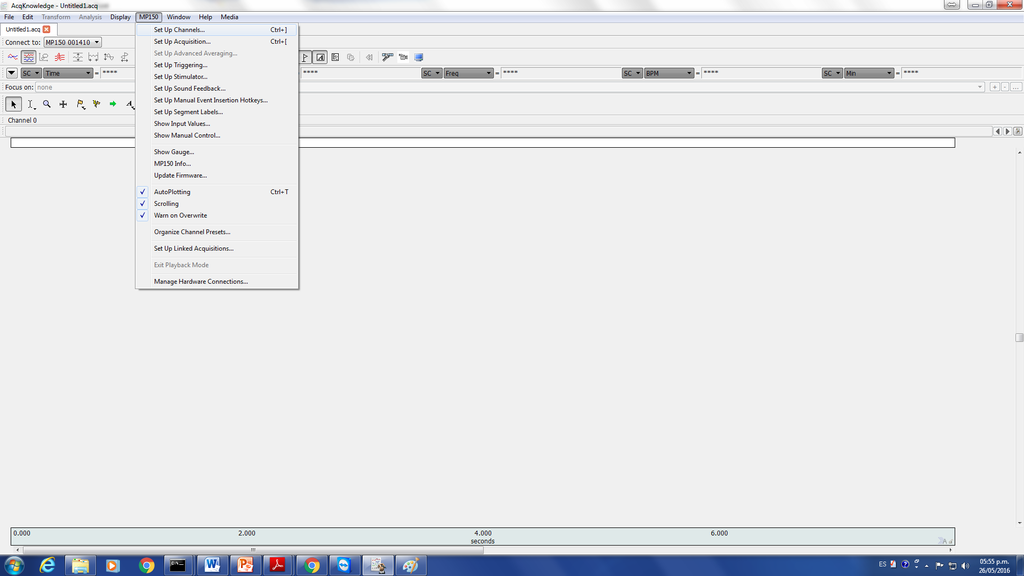The image size is (1024, 576).
Task: Click the Focus on none input field
Action: click(509, 87)
